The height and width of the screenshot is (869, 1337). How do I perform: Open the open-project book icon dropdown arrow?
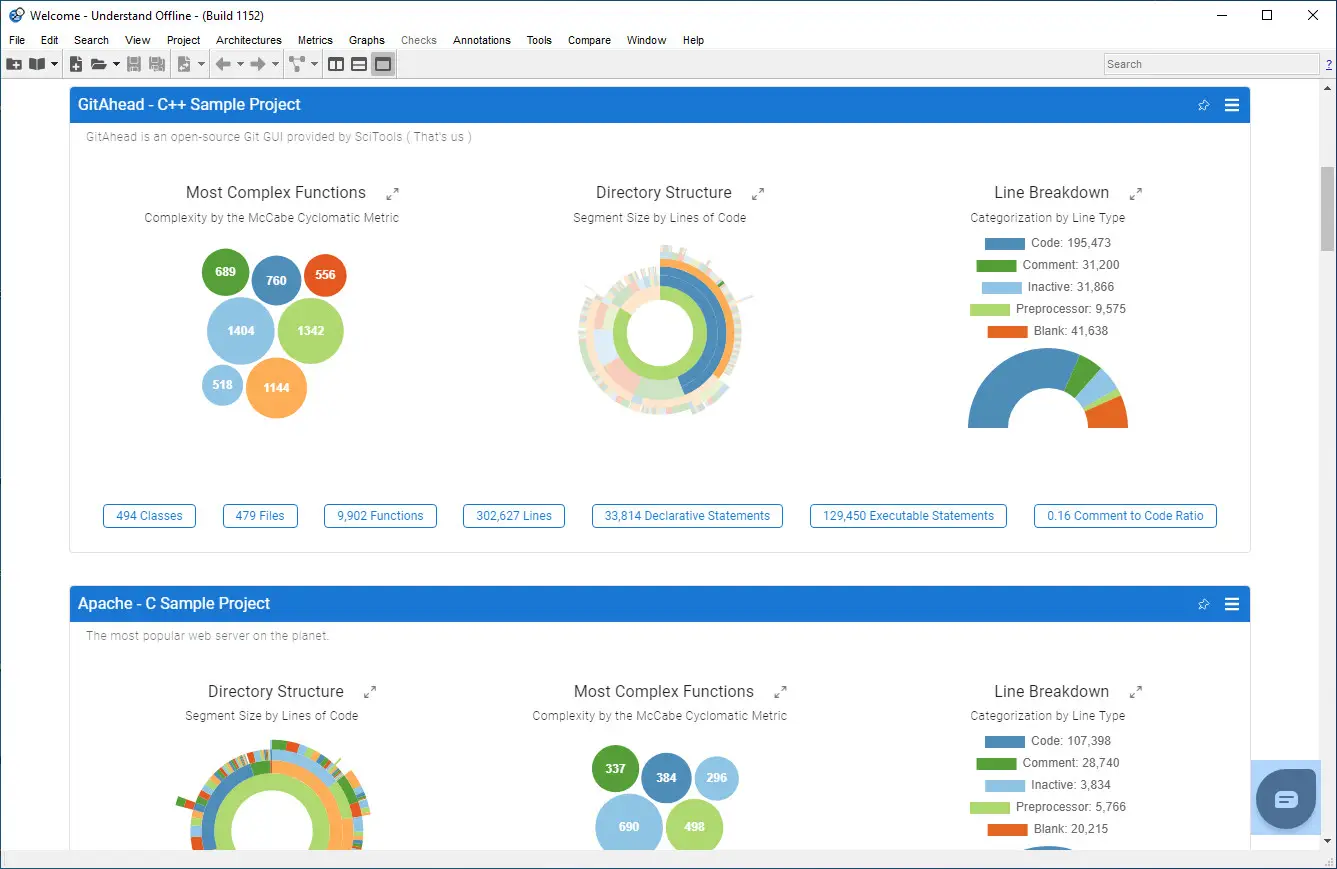pos(54,64)
